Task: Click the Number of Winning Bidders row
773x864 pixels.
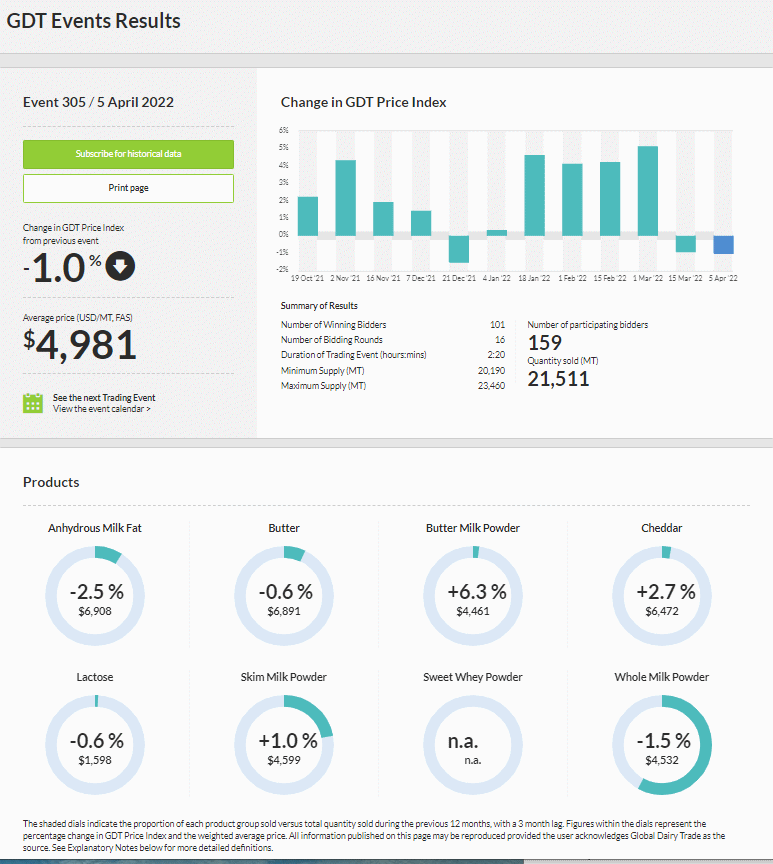Action: [x=393, y=325]
